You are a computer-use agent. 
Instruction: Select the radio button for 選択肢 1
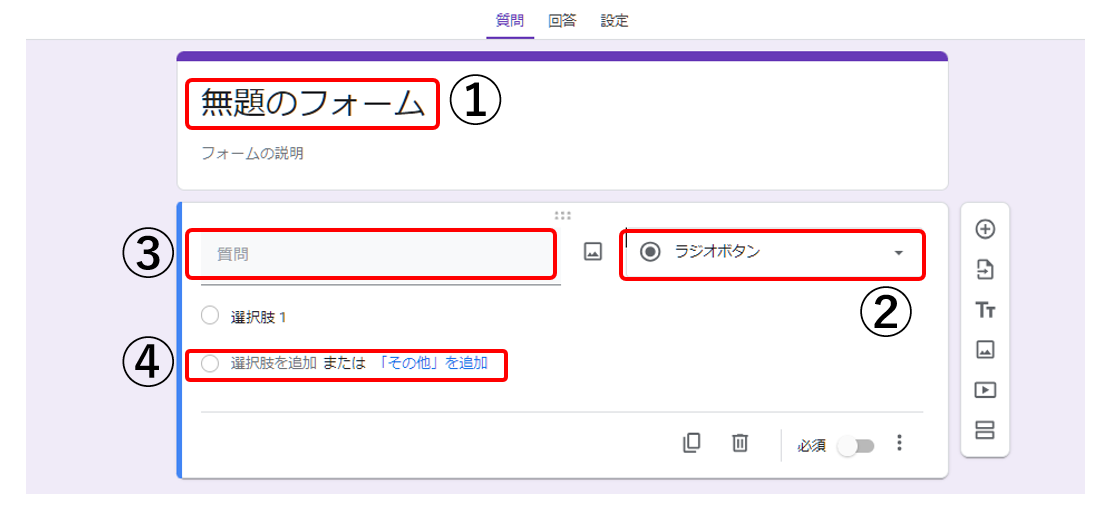click(210, 316)
